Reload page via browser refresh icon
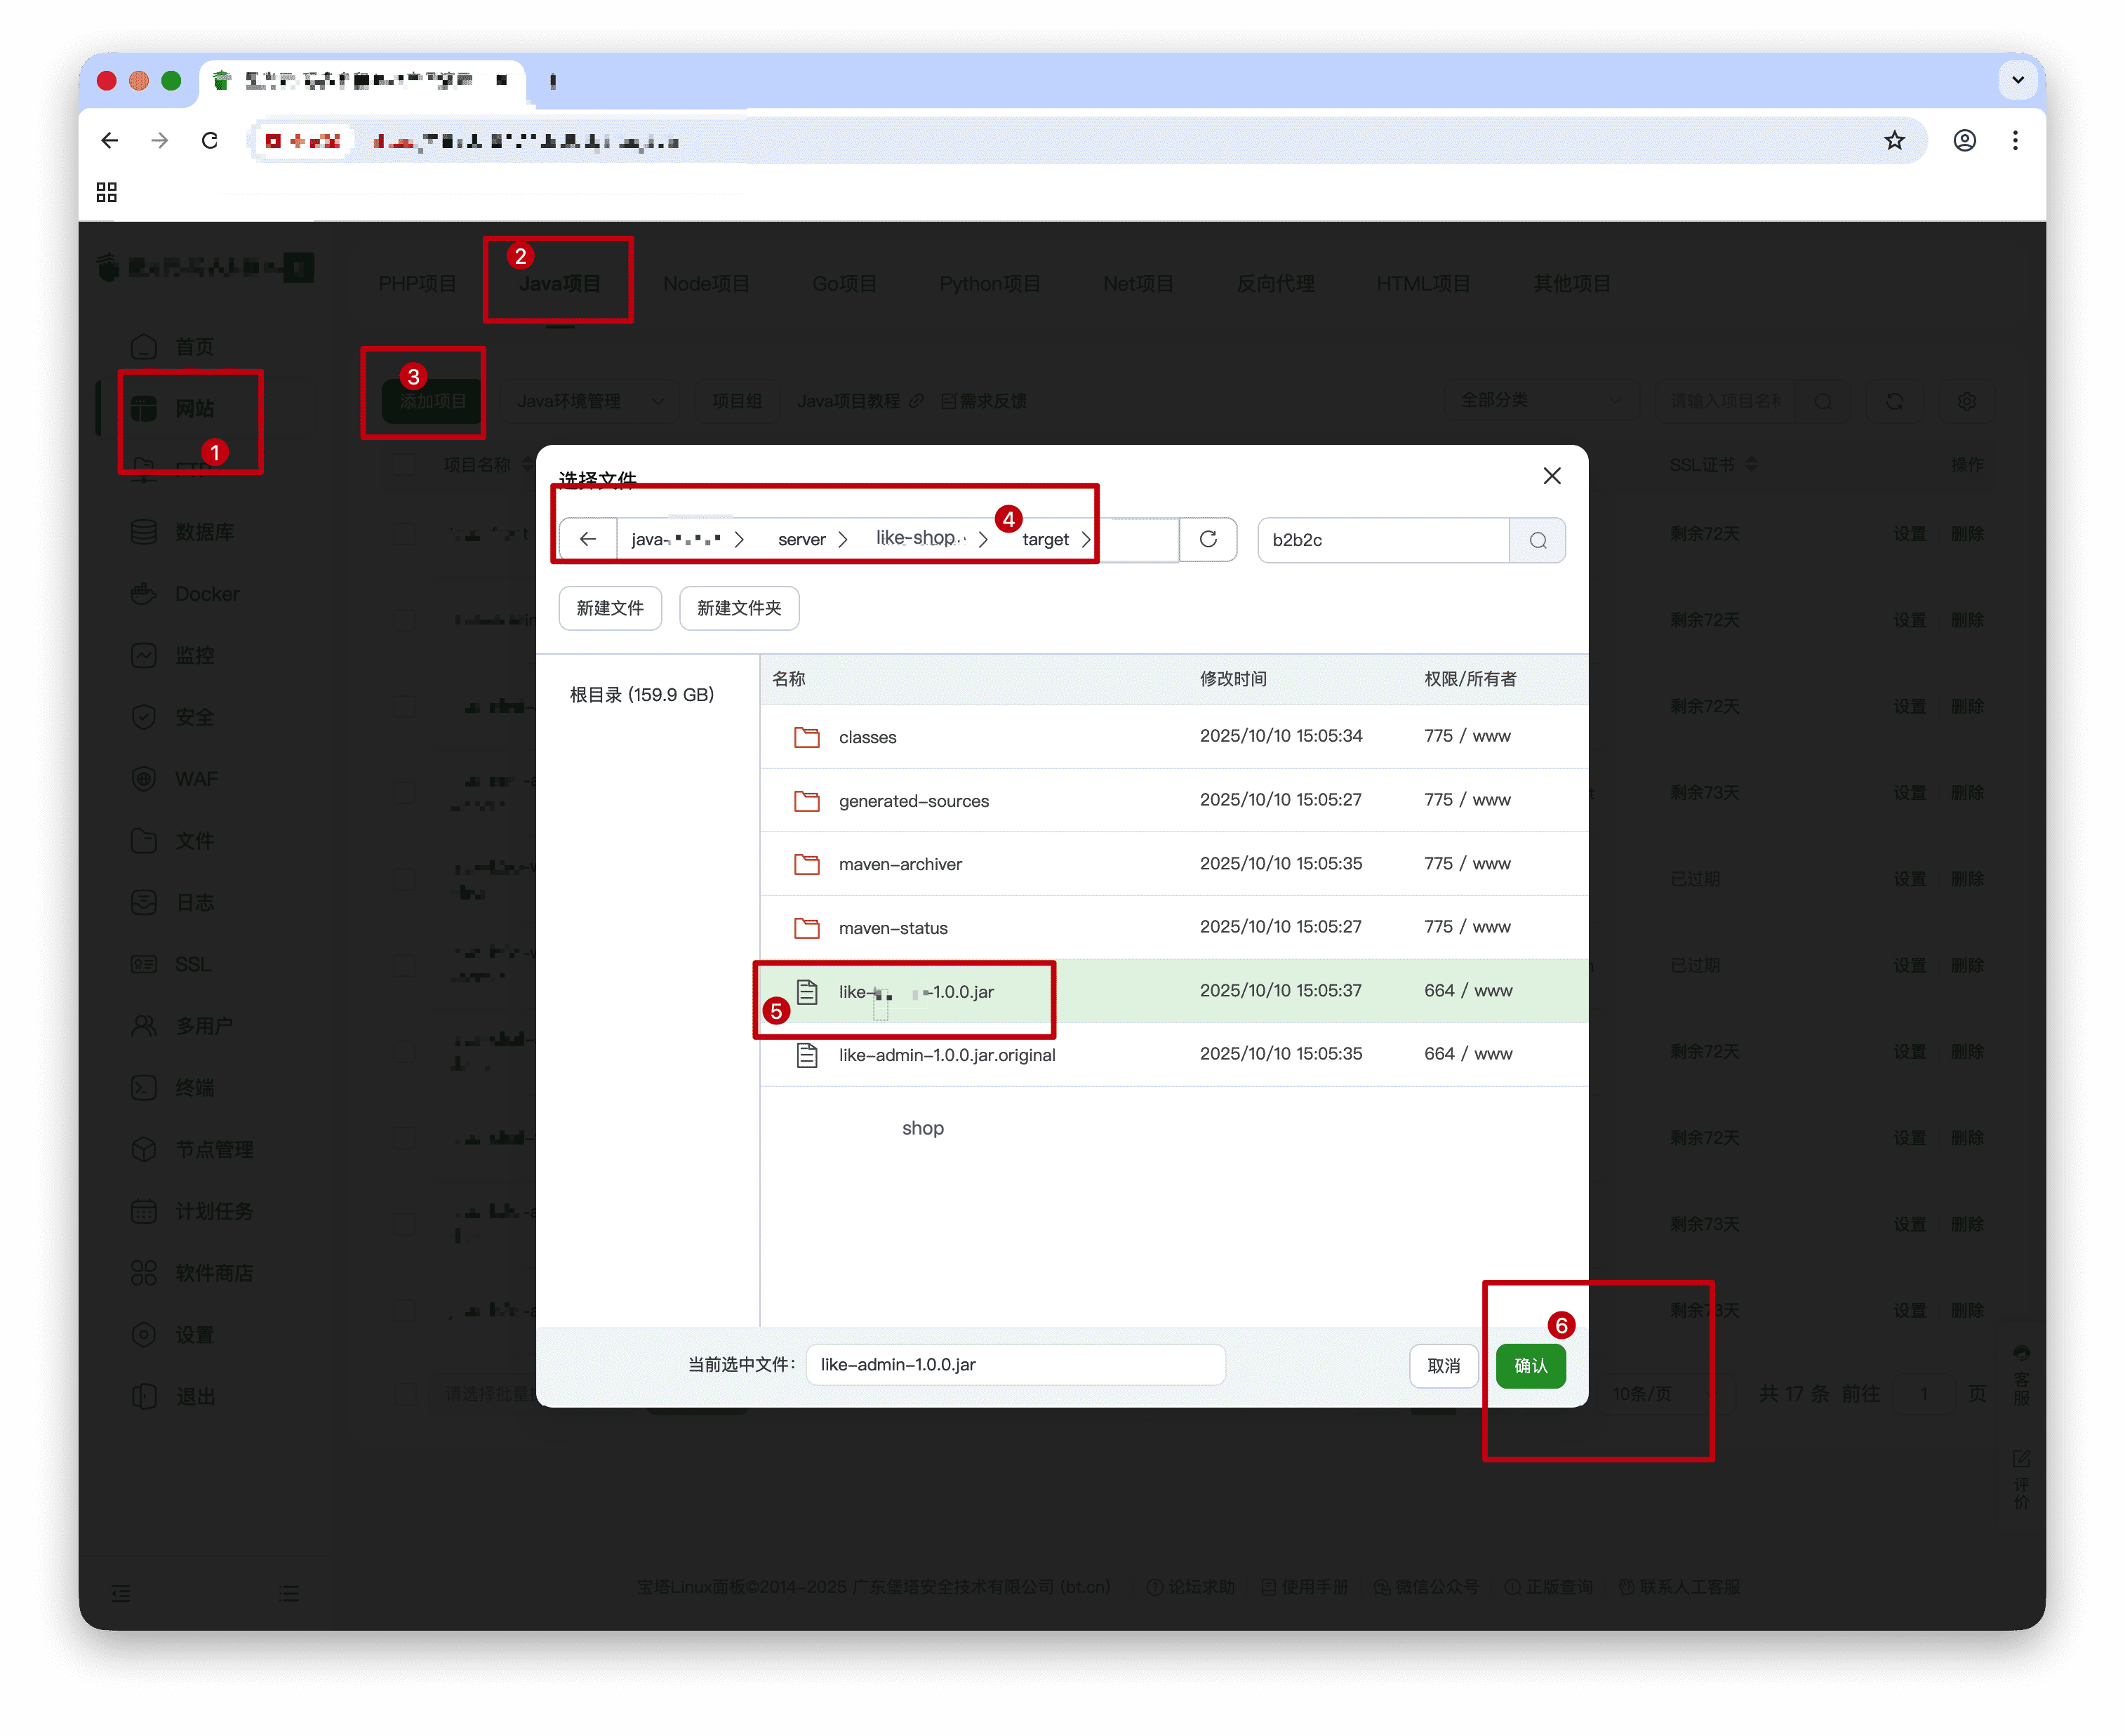Viewport: 2125px width, 1736px height. coord(209,141)
